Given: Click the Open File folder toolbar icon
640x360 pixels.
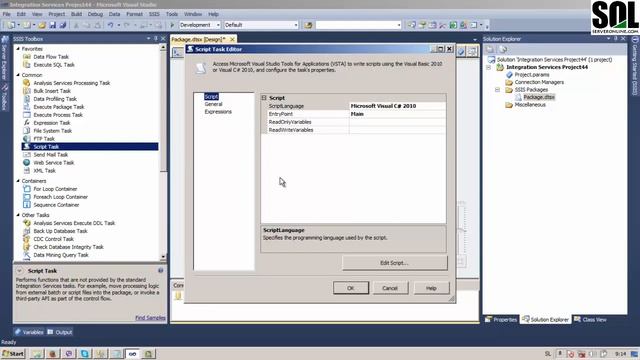Looking at the screenshot, I should pyautogui.click(x=42, y=25).
